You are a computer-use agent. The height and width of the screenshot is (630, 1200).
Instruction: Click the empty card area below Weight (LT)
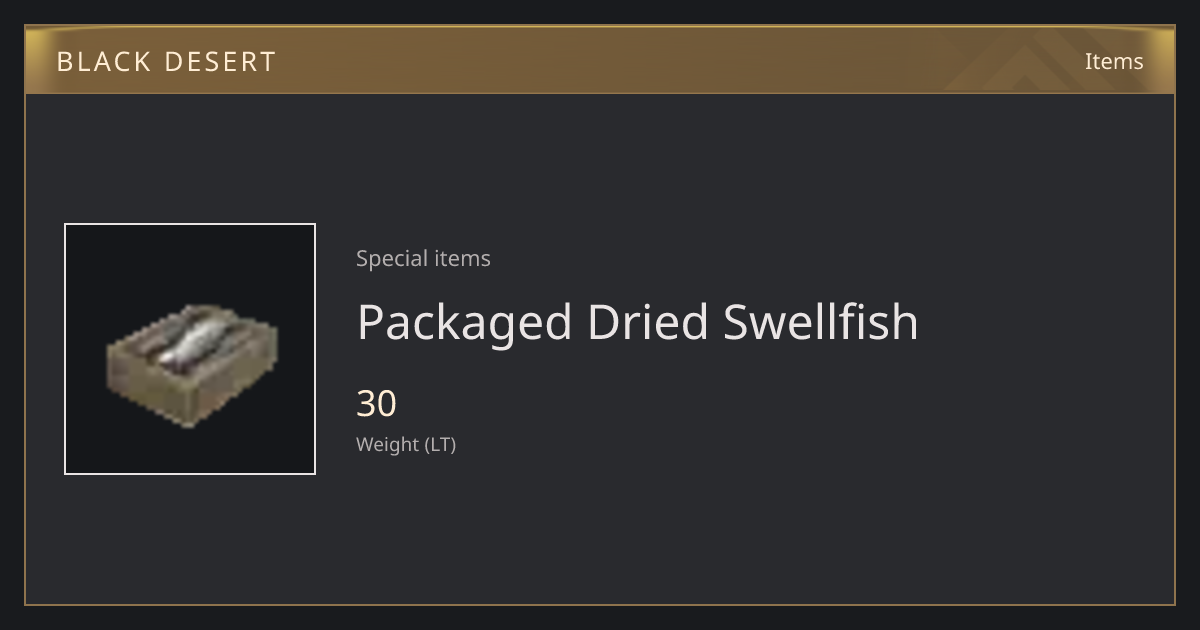point(600,530)
